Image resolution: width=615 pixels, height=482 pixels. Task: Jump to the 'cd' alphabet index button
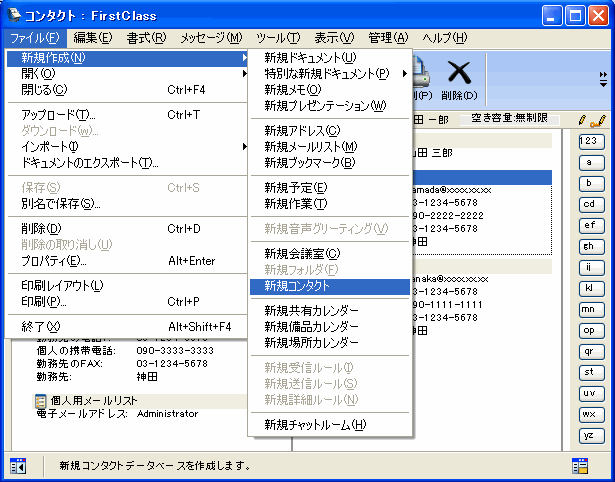point(590,204)
